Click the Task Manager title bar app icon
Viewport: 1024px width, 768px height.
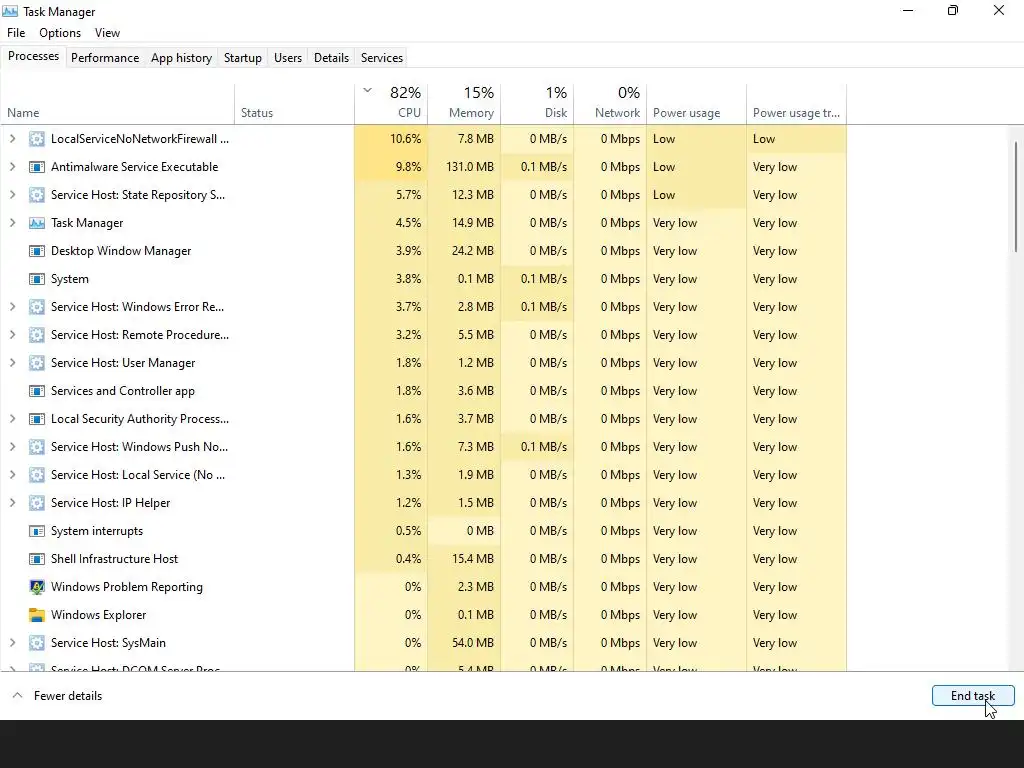click(10, 11)
